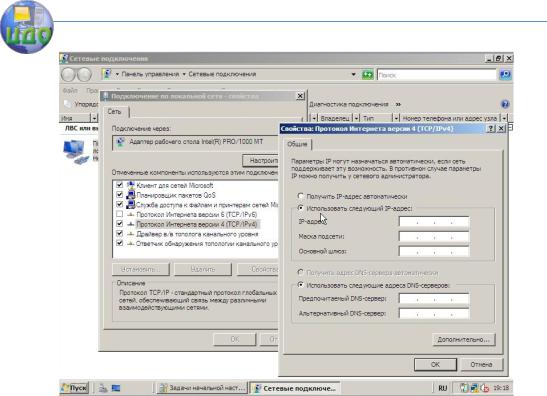The width and height of the screenshot is (547, 396).
Task: Click the question mark help button in TCP/IPv4 title bar
Action: [490, 128]
